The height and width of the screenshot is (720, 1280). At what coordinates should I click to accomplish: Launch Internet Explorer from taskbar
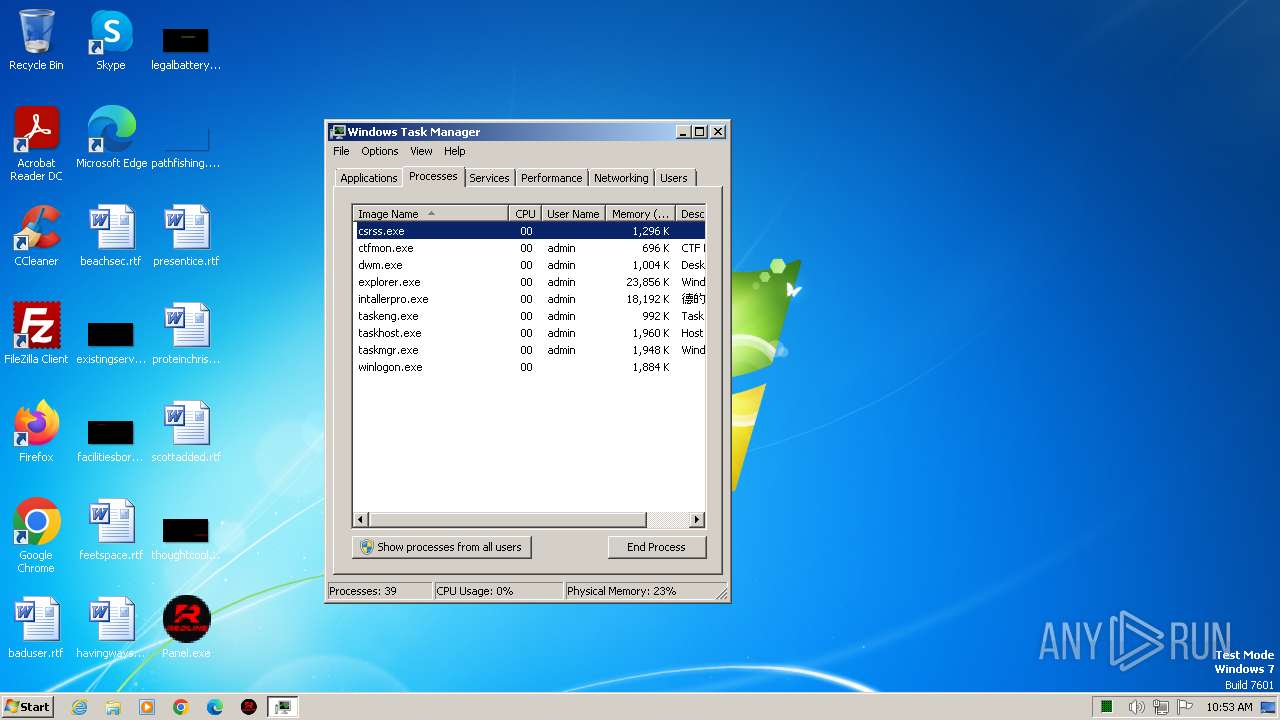(79, 707)
